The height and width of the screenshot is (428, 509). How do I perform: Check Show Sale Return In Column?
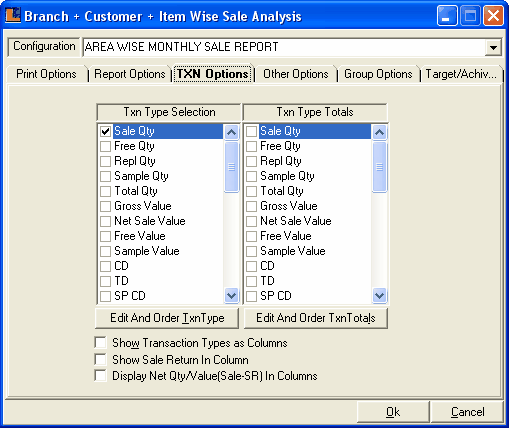(x=100, y=359)
